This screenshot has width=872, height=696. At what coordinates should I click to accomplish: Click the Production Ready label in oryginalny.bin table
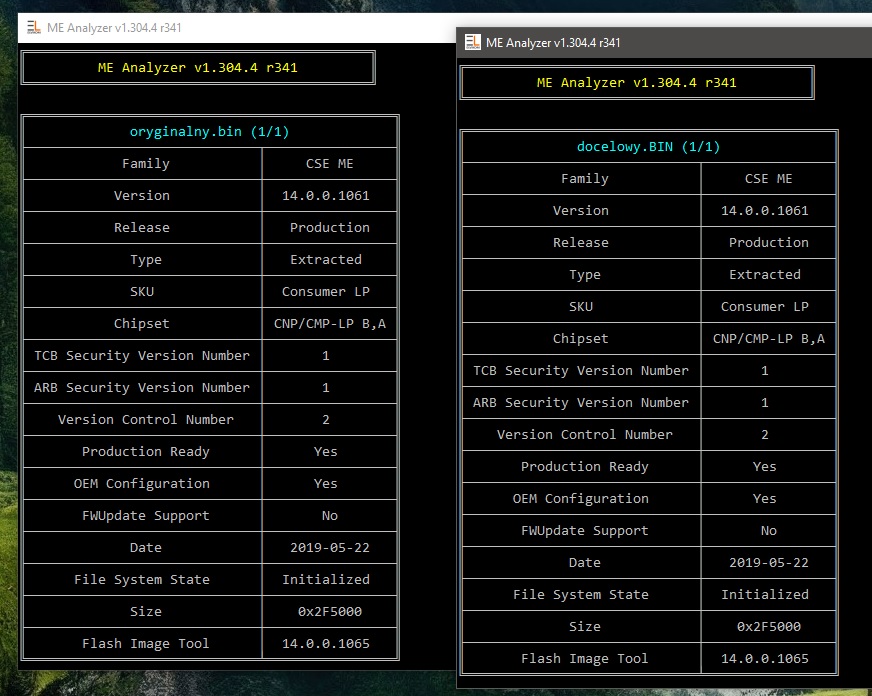pos(146,451)
